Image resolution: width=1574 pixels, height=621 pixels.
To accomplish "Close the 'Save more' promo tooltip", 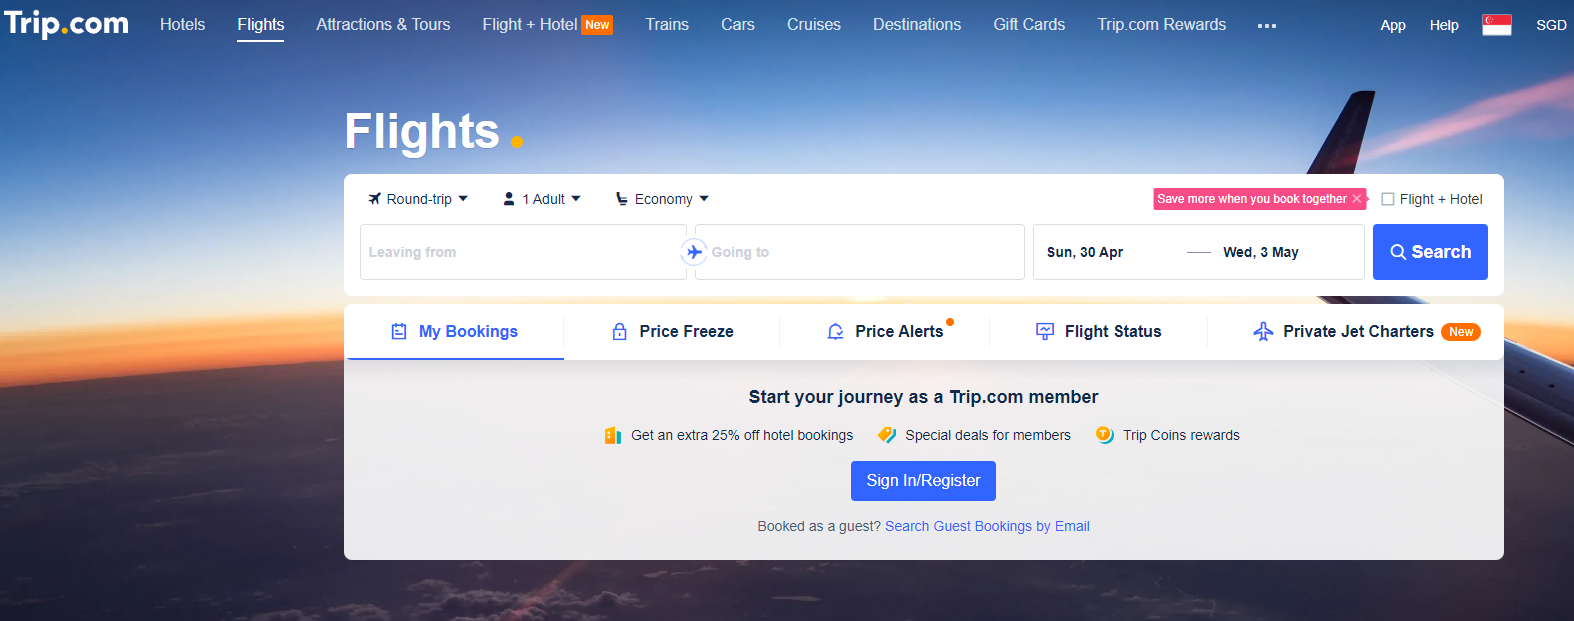I will click(1357, 199).
